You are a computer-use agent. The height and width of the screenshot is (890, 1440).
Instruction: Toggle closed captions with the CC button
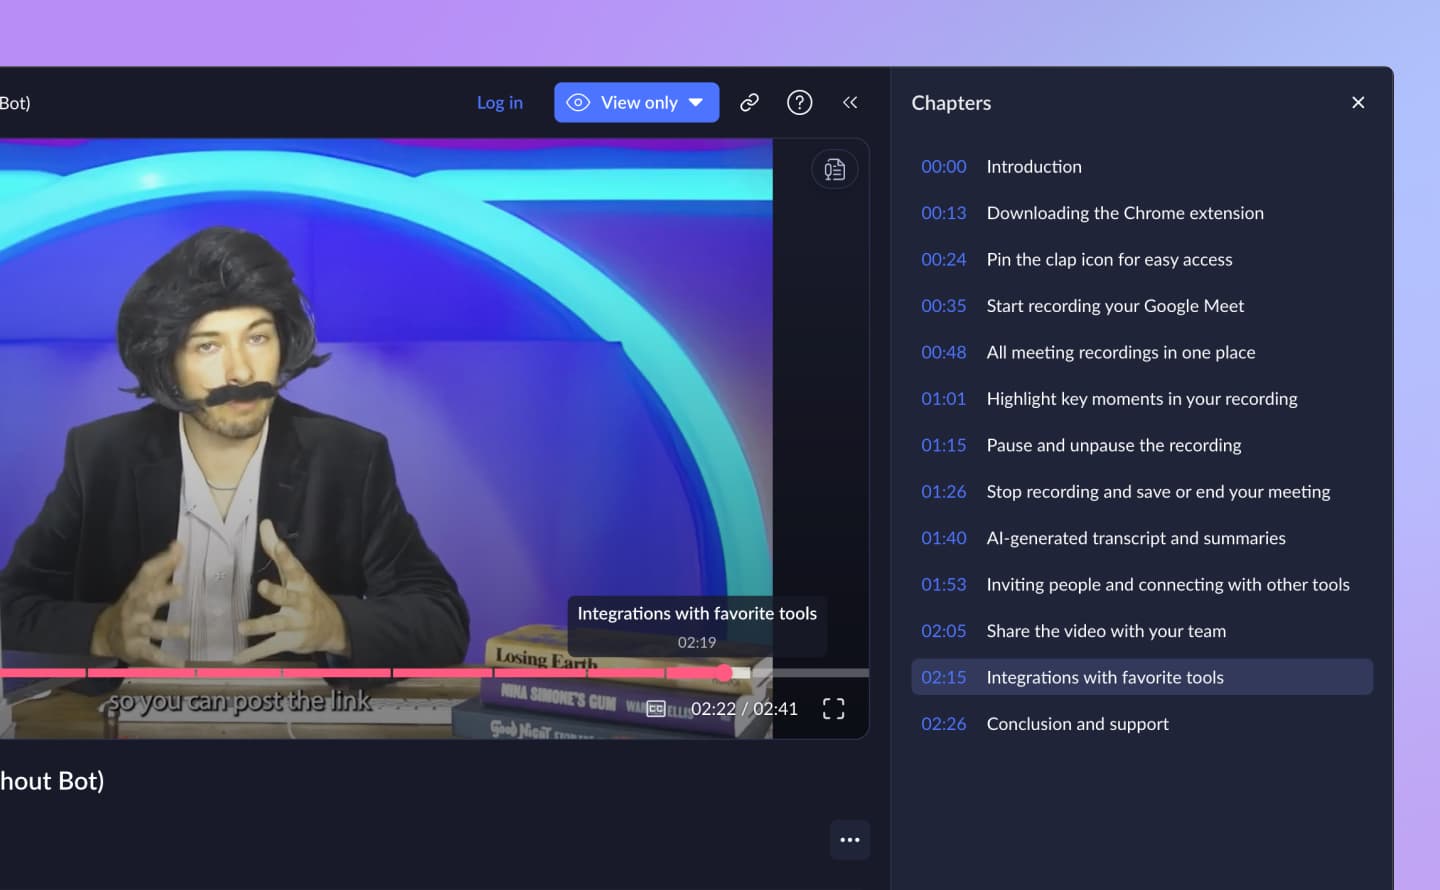click(655, 709)
